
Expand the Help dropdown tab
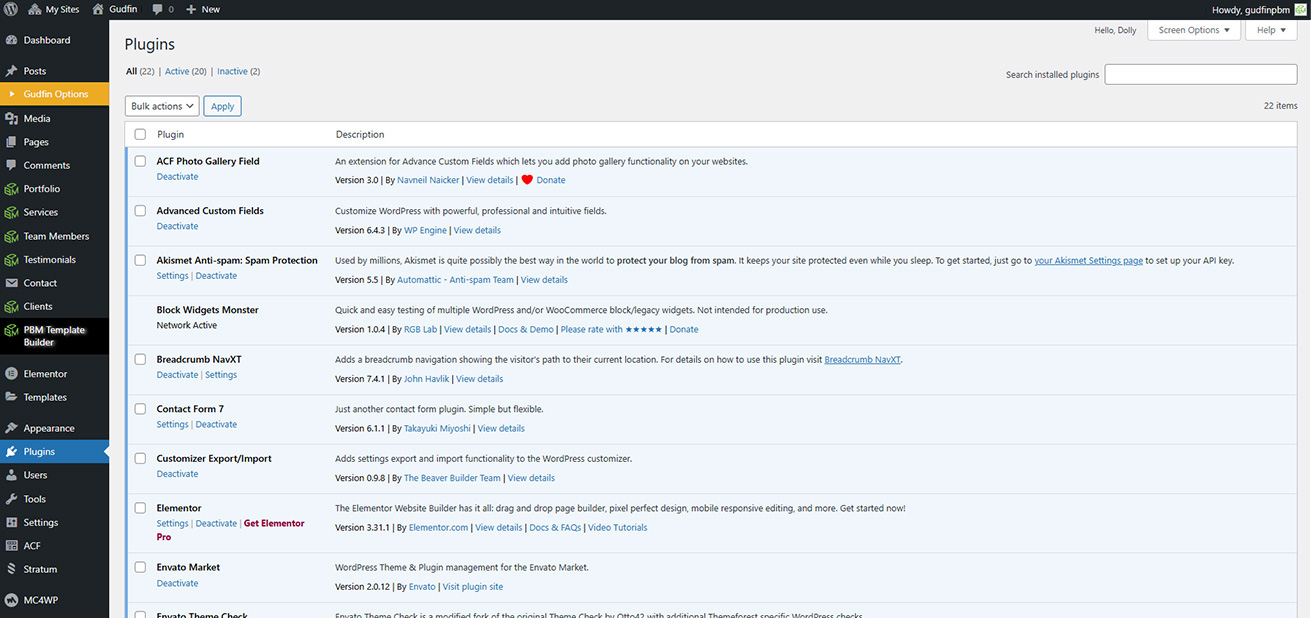click(1271, 30)
